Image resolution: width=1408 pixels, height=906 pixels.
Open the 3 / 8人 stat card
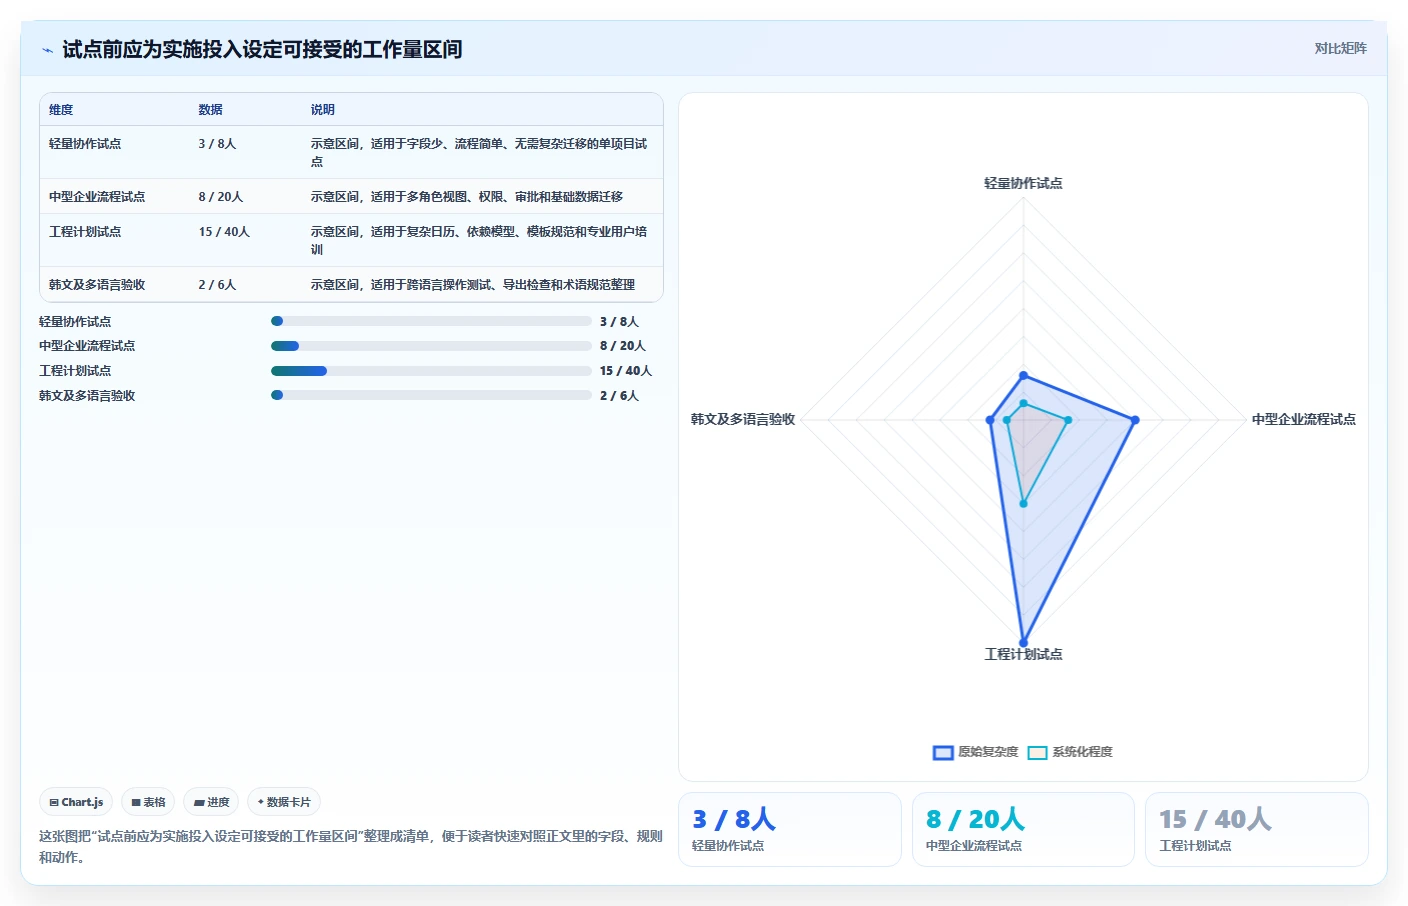coord(790,829)
